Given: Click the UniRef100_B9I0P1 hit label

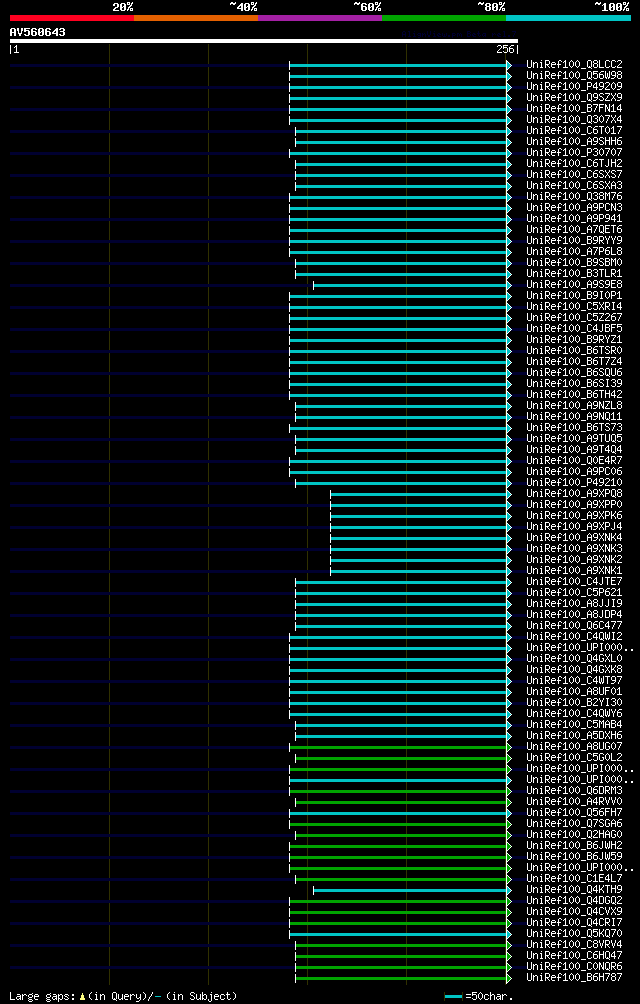Looking at the screenshot, I should pos(574,295).
